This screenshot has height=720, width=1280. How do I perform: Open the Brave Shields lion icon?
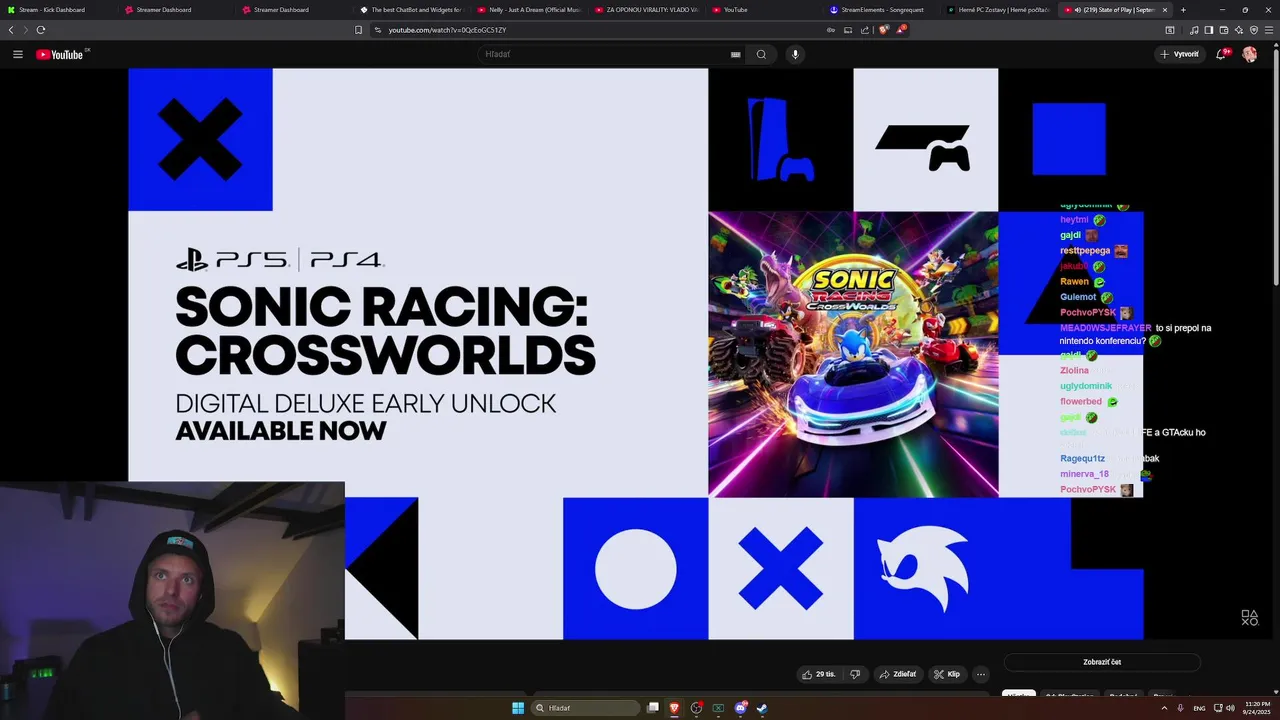click(x=883, y=30)
